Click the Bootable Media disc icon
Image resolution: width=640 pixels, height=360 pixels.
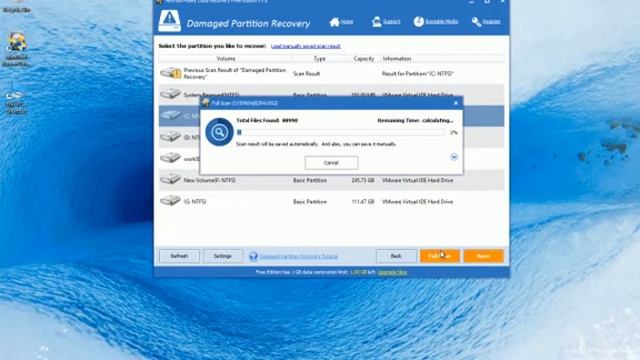(x=418, y=22)
